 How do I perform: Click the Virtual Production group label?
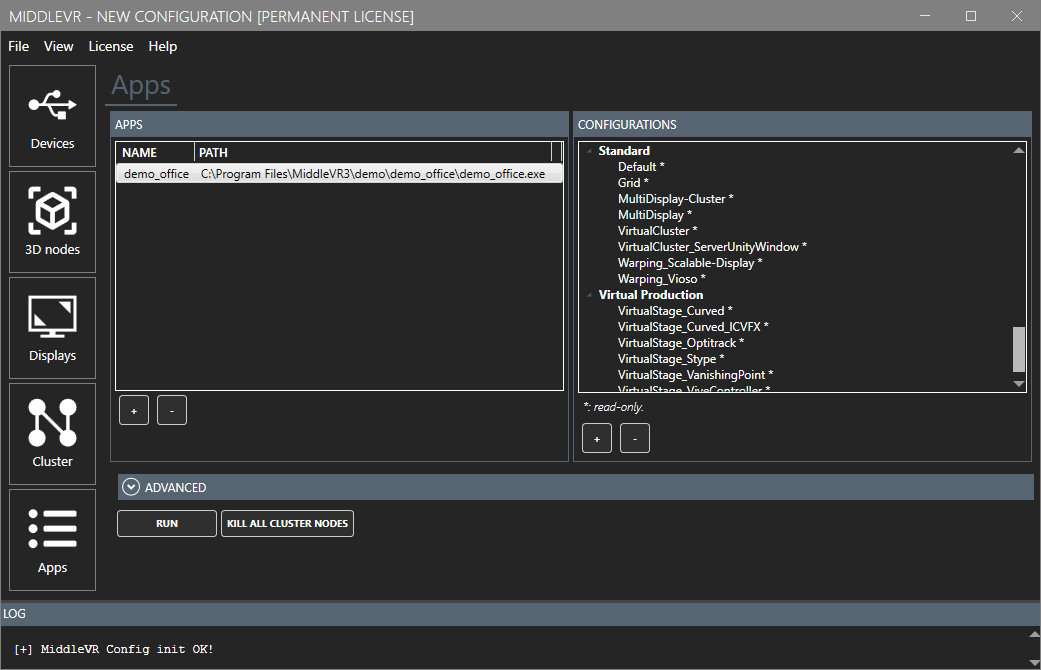651,295
